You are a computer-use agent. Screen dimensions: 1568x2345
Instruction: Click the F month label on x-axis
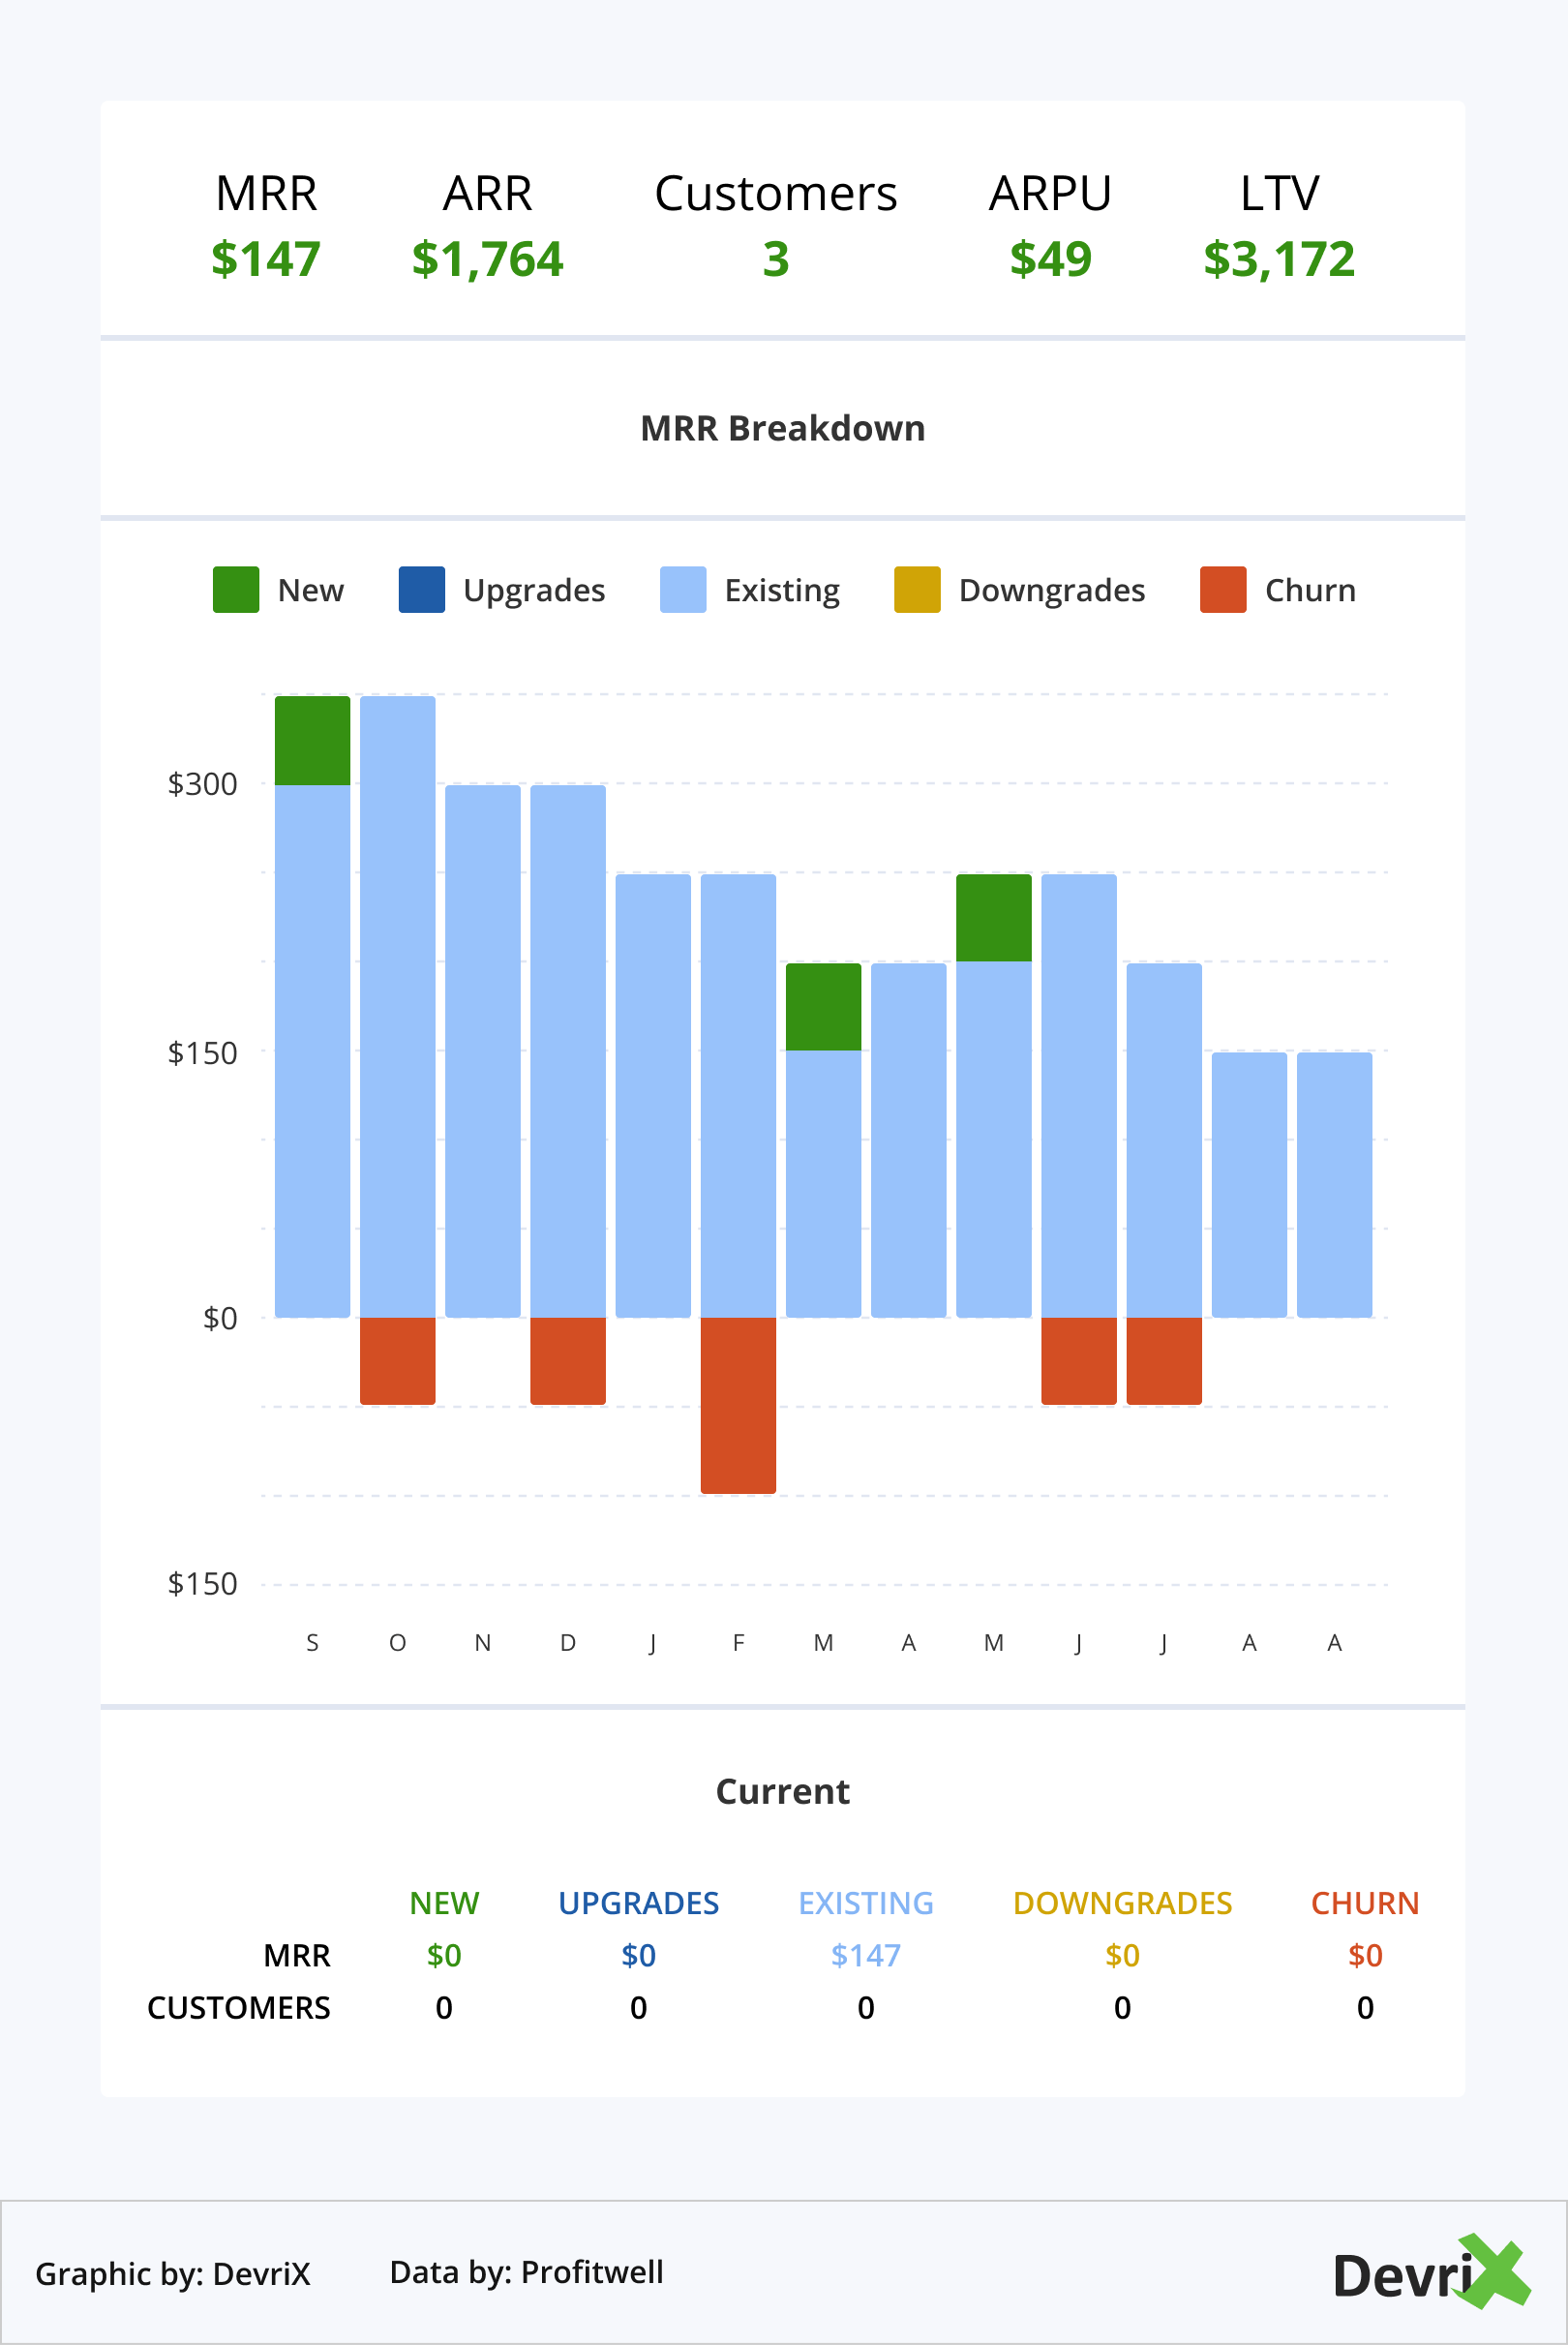tap(738, 1642)
